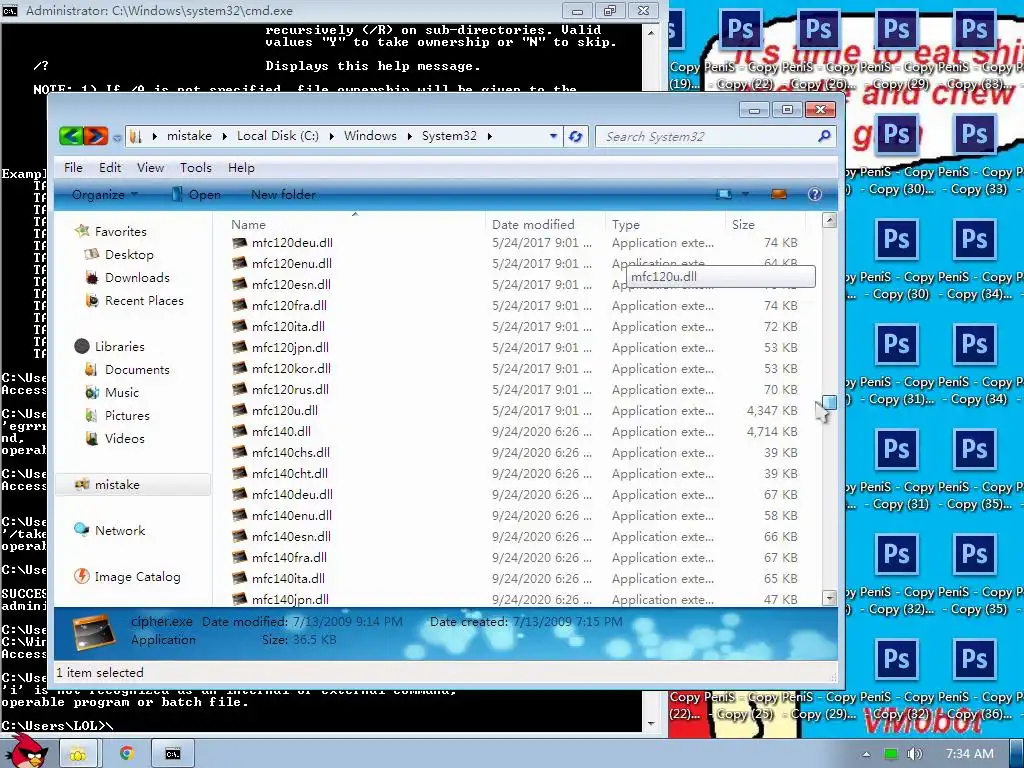
Task: Launch Chrome from the taskbar
Action: [127, 754]
